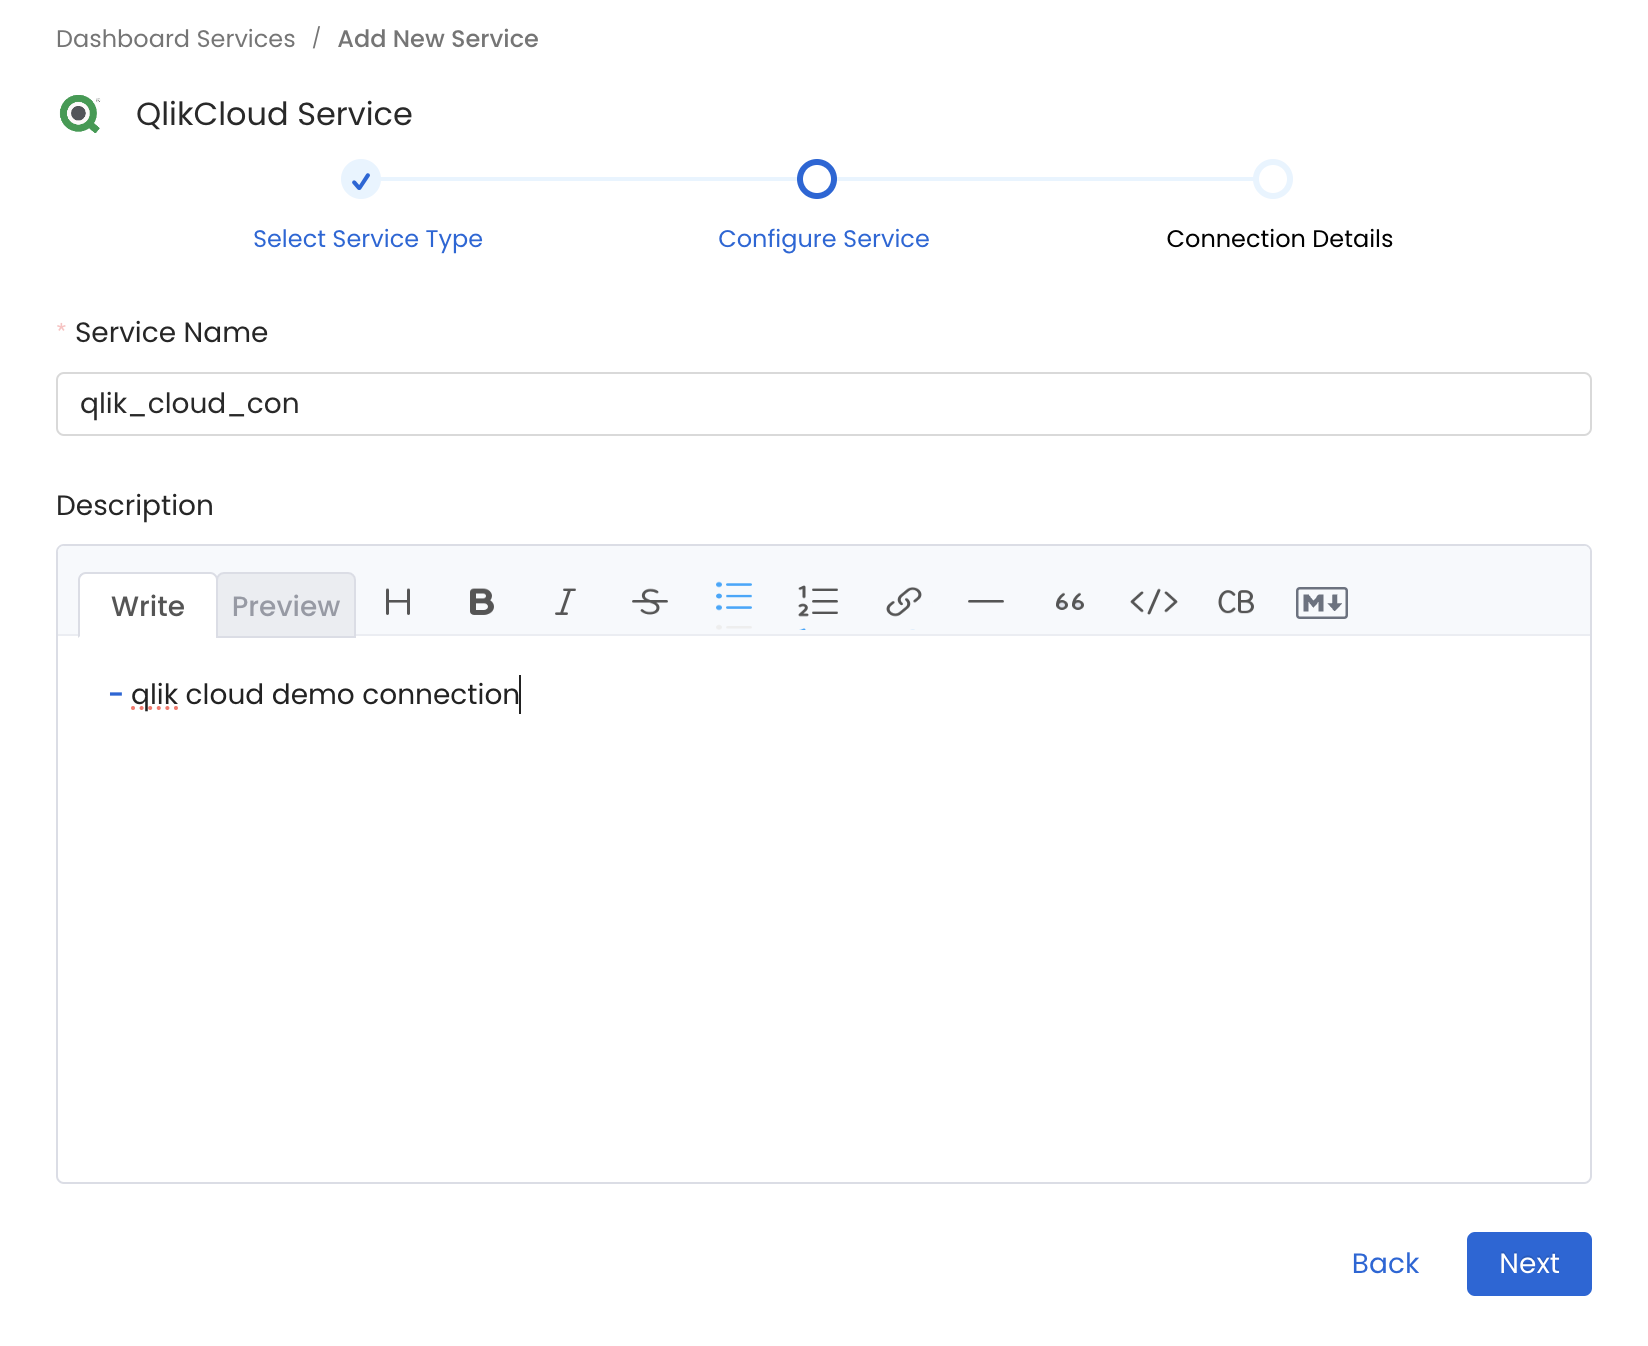Toggle bold formatting in description editor
This screenshot has width=1648, height=1346.
481,602
